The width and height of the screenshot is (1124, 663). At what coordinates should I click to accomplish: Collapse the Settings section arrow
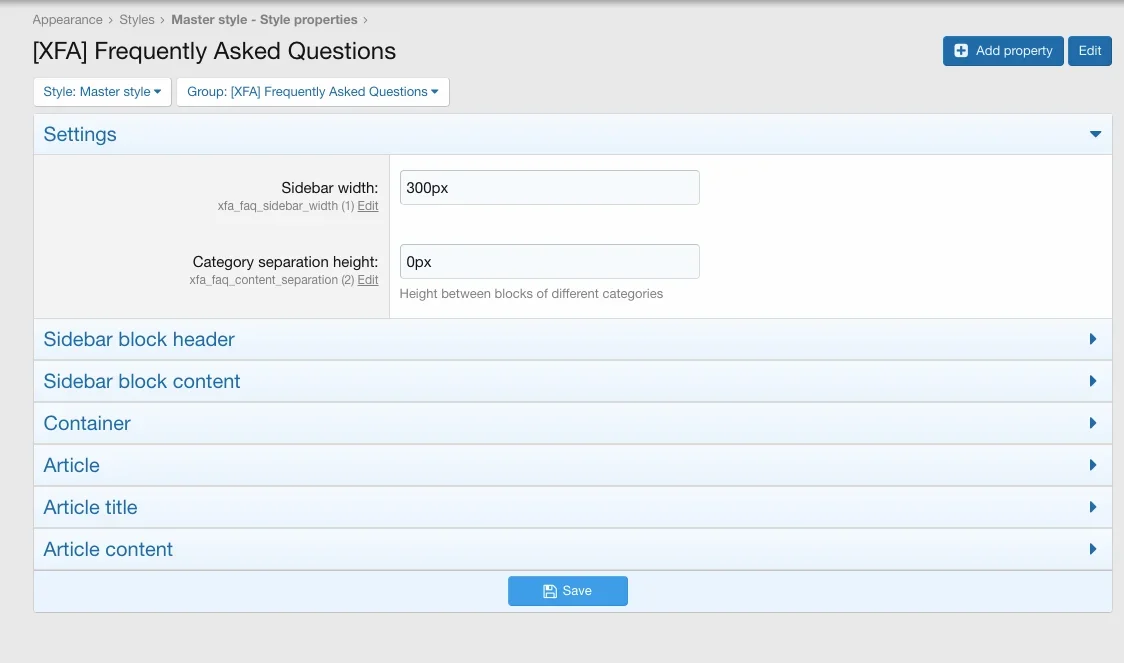click(1095, 135)
